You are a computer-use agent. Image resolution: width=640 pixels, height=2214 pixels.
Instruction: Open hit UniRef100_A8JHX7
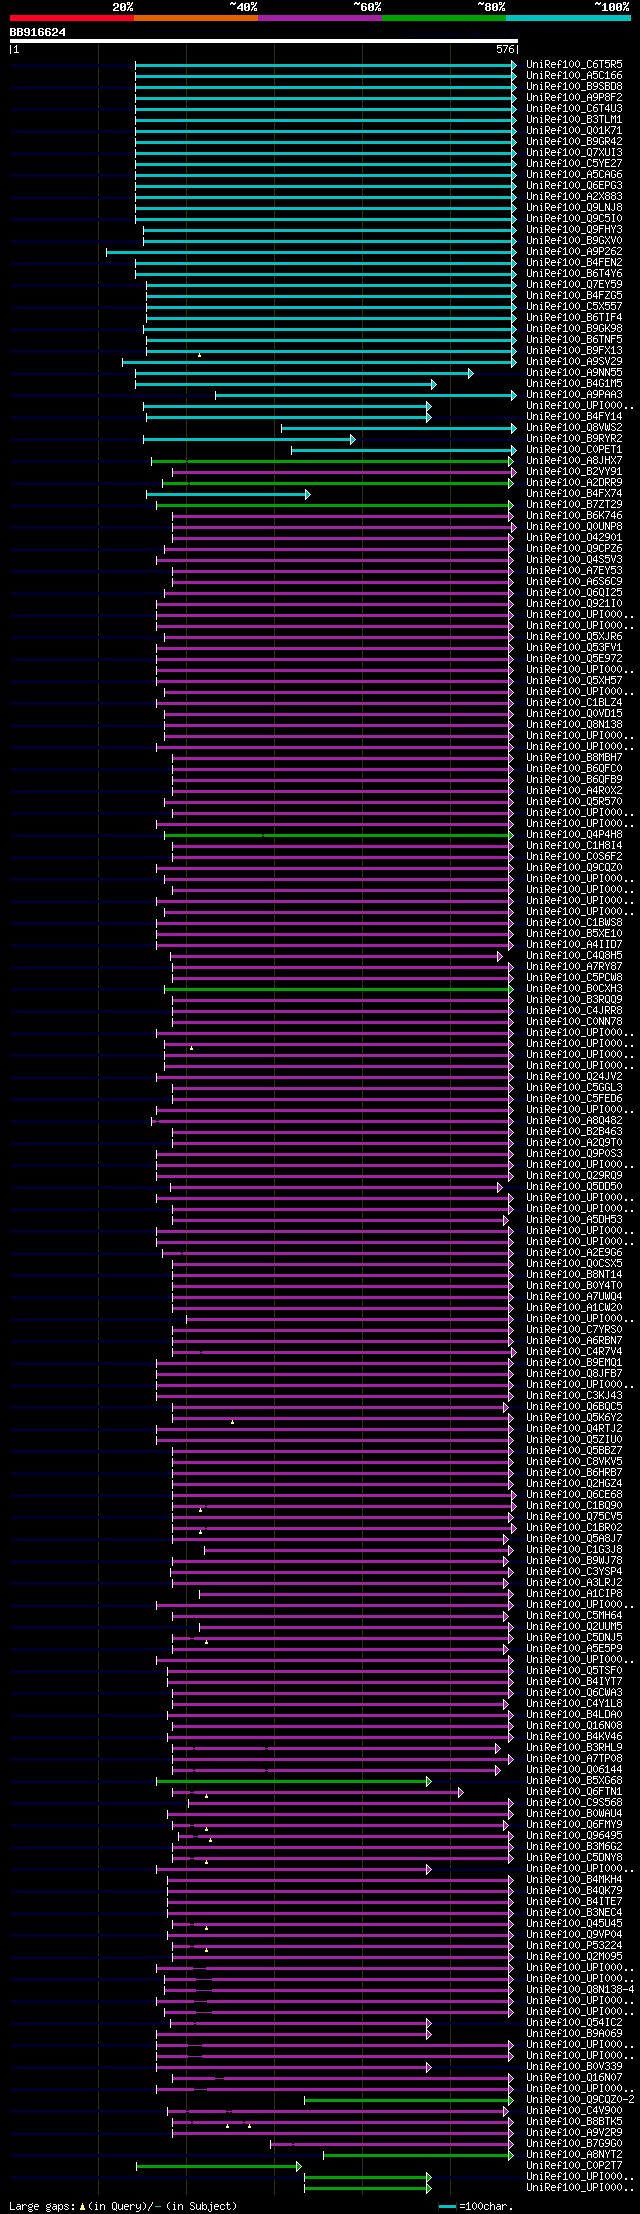coord(574,460)
